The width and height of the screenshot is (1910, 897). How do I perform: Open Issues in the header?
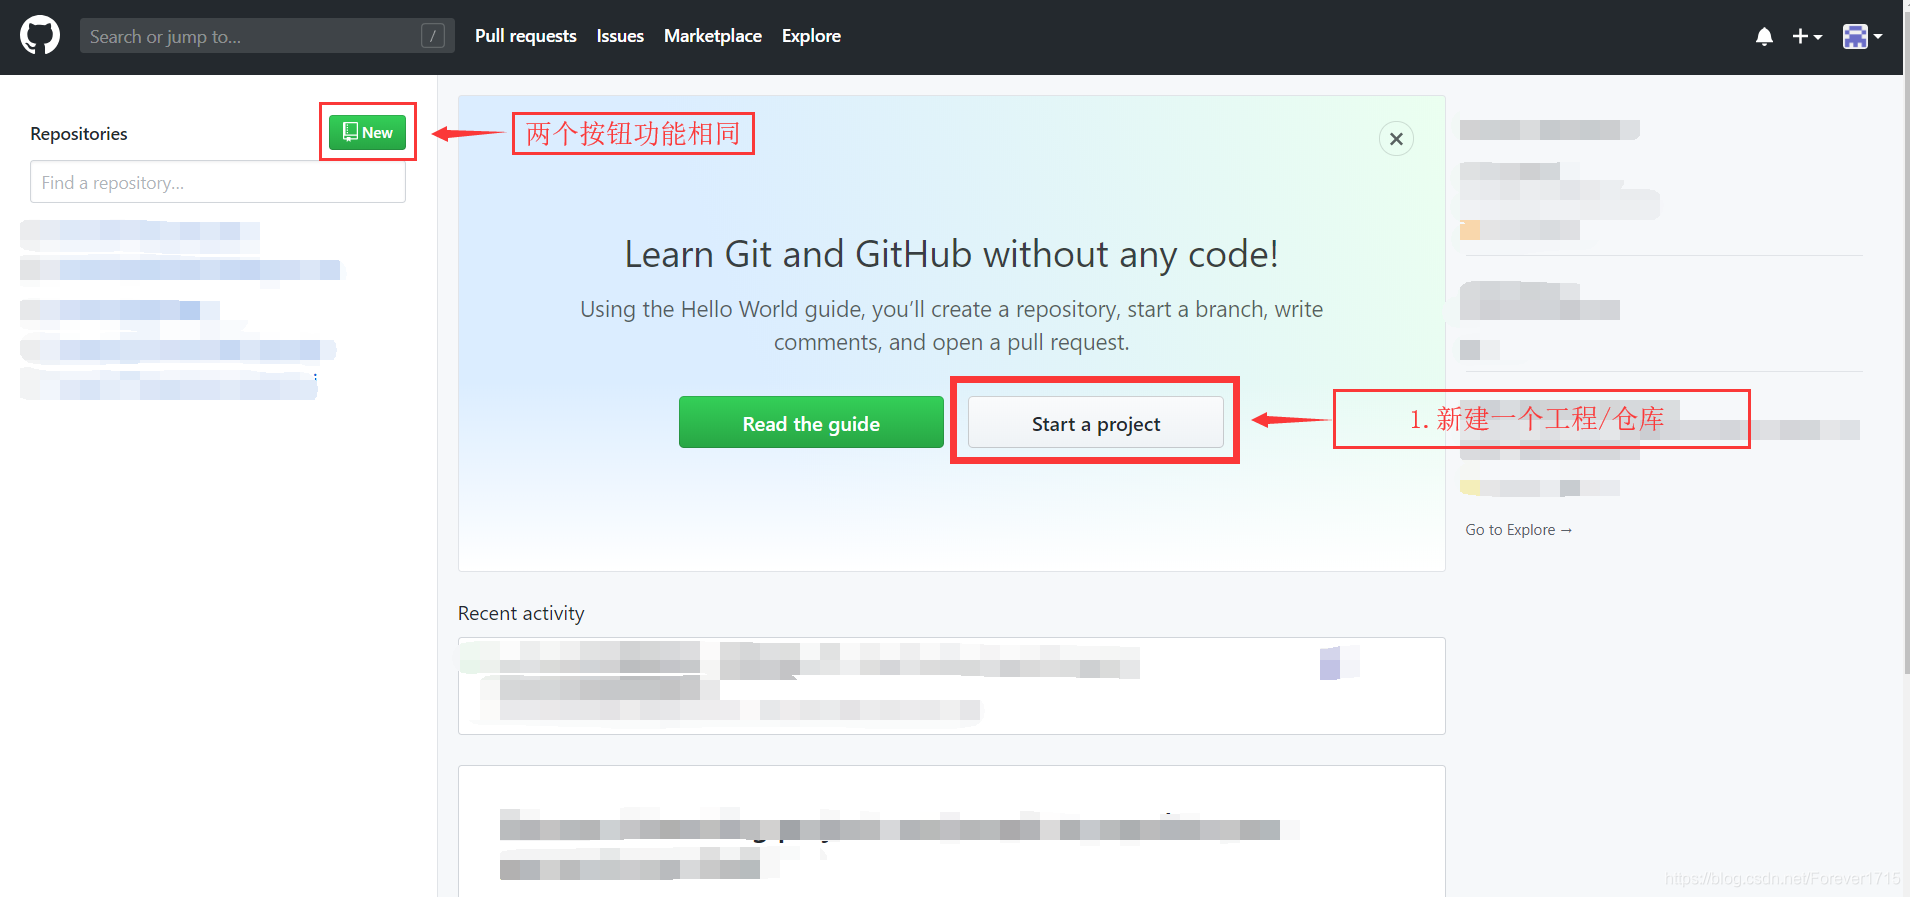coord(620,36)
